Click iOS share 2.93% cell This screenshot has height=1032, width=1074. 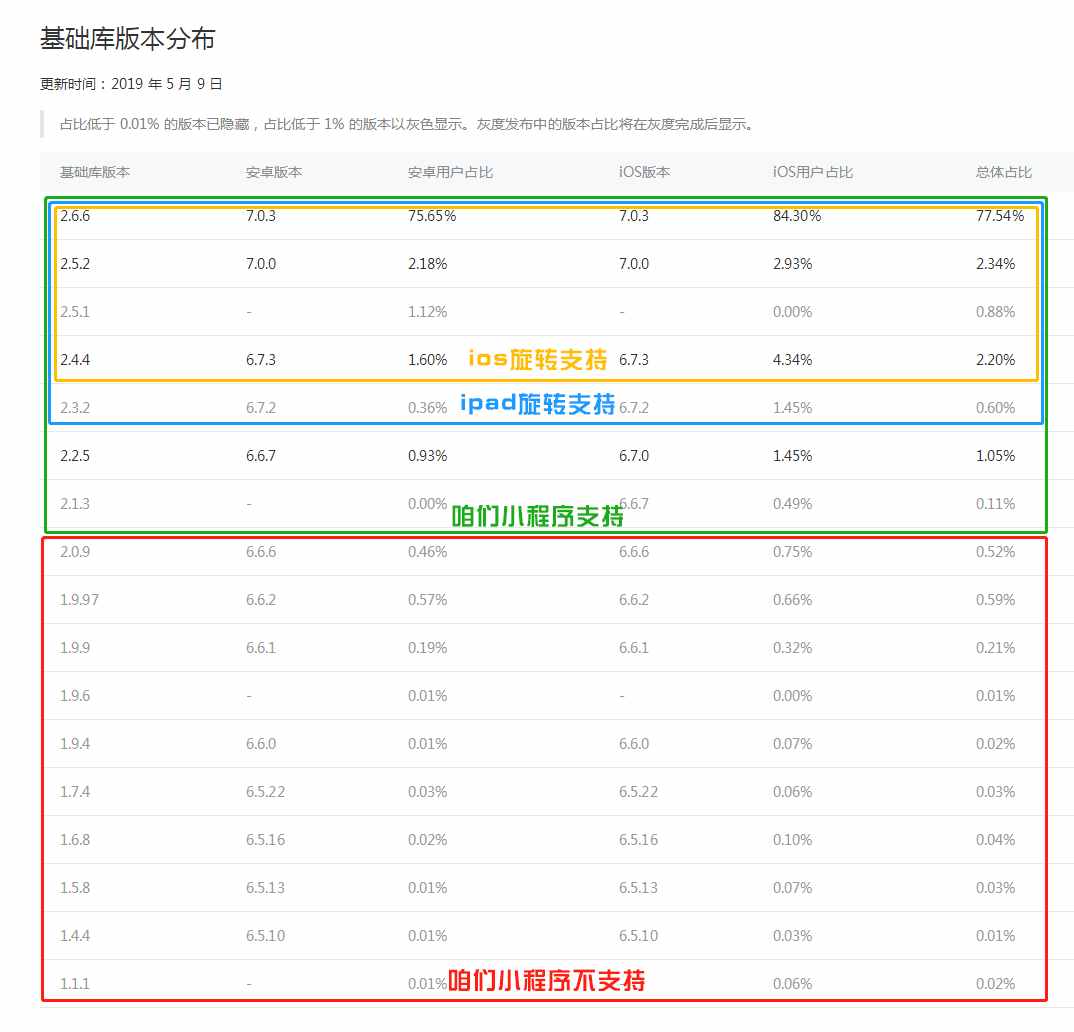pos(792,264)
